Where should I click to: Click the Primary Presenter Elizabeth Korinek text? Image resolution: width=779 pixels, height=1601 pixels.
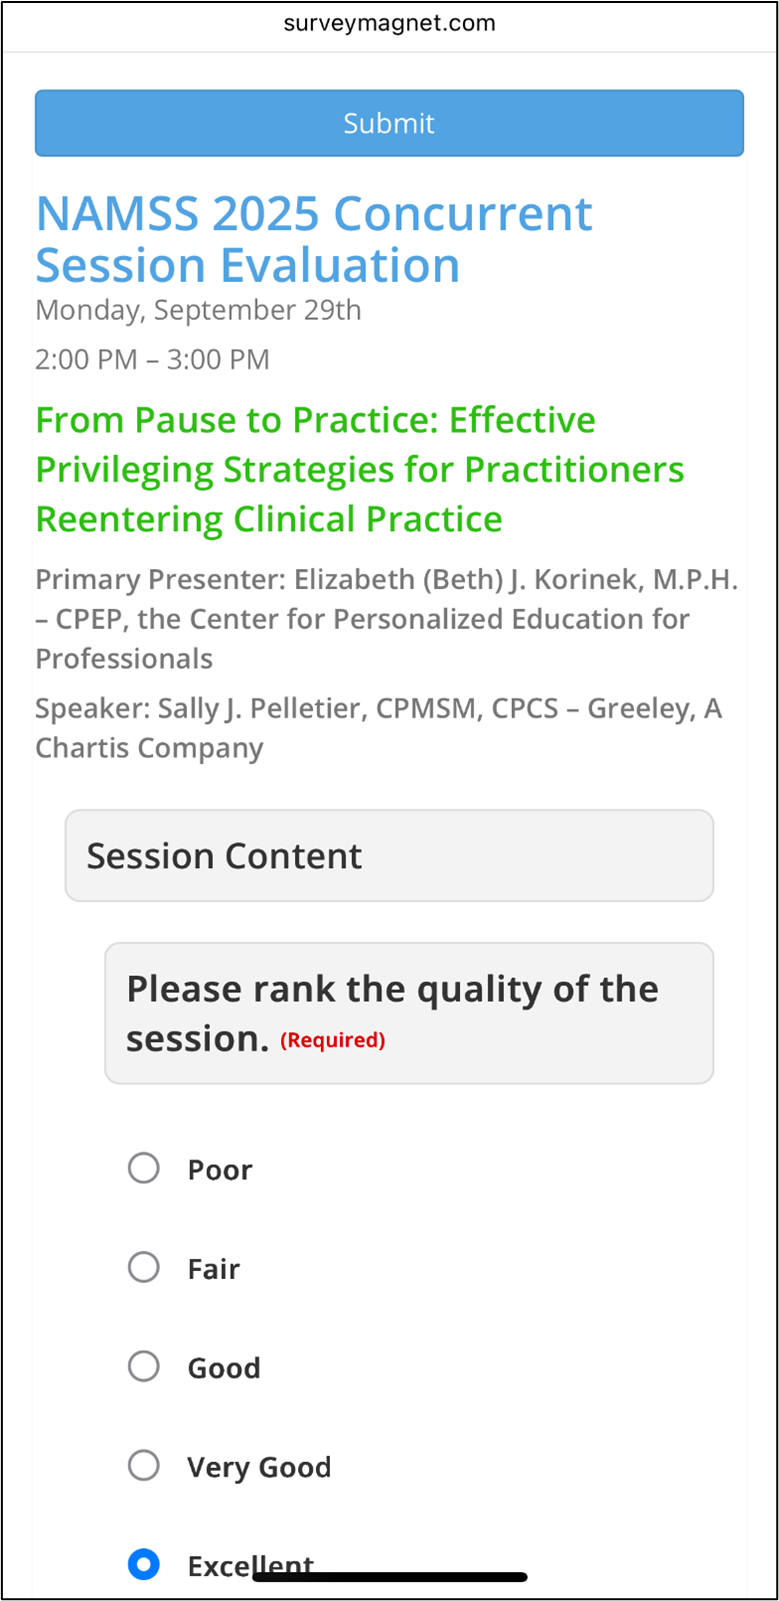pyautogui.click(x=387, y=619)
